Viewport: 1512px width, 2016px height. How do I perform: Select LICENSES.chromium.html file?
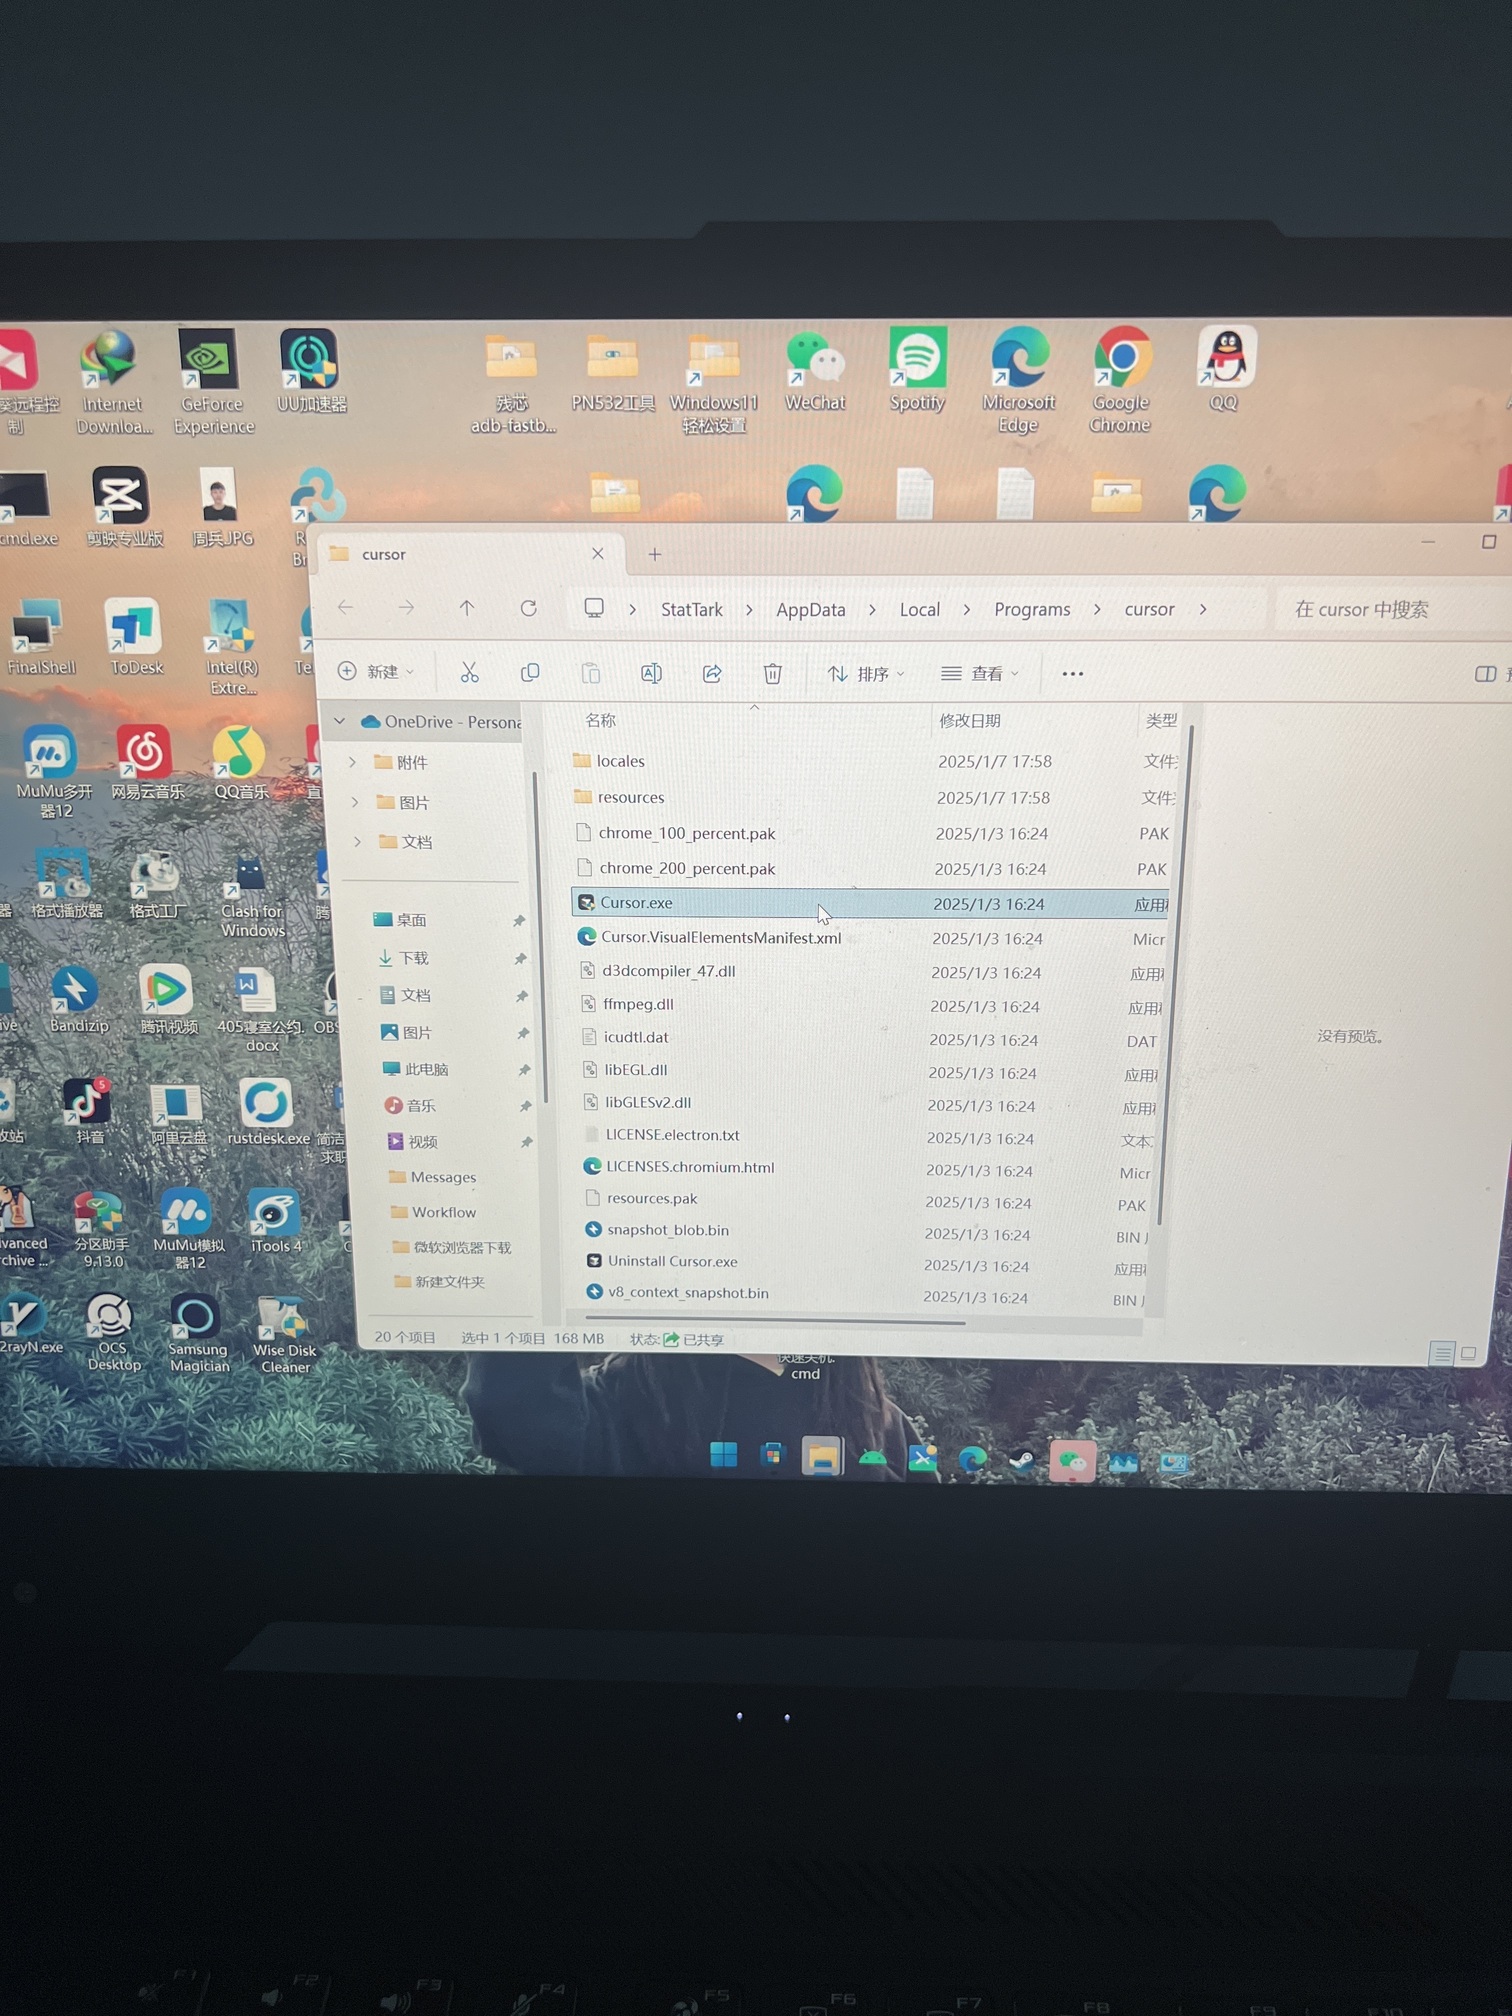pyautogui.click(x=689, y=1167)
